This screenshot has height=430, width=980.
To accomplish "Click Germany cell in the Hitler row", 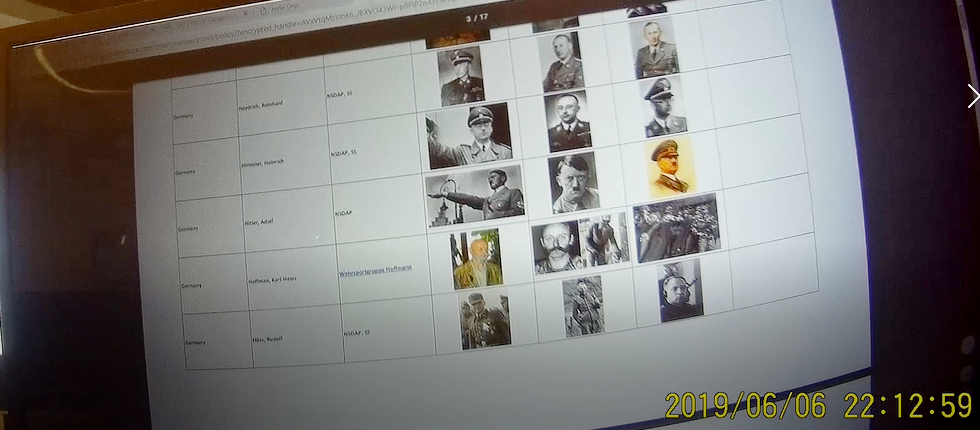I will click(x=211, y=226).
